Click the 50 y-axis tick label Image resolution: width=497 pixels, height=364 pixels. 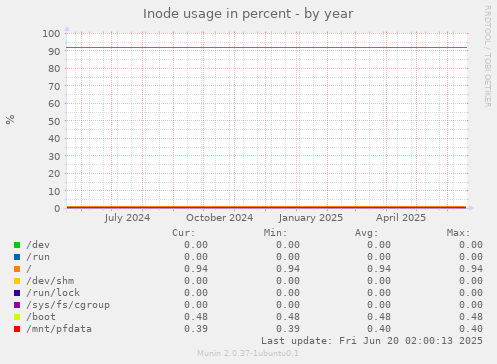coord(54,121)
